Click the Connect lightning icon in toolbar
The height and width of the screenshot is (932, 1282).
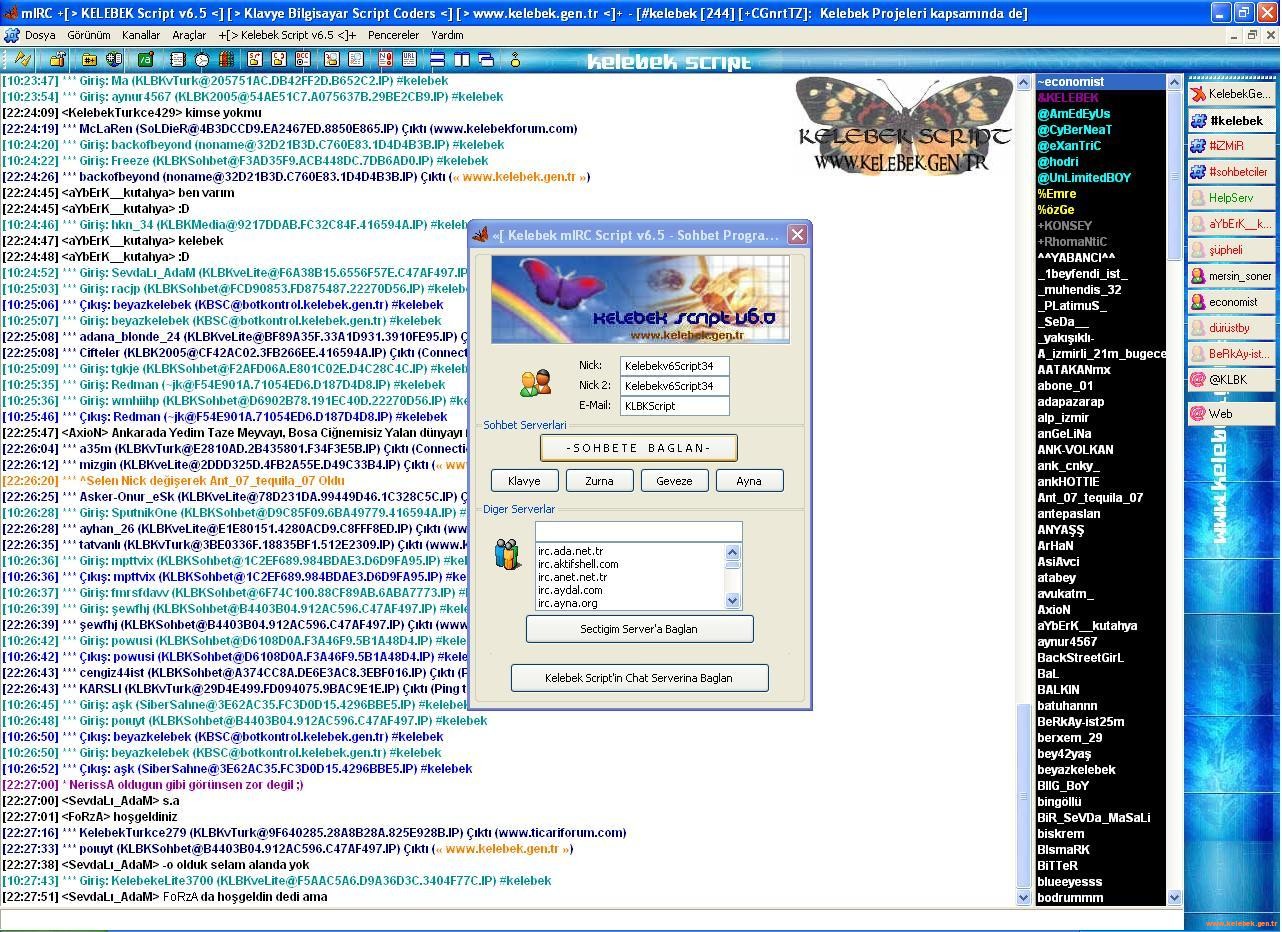click(x=21, y=60)
